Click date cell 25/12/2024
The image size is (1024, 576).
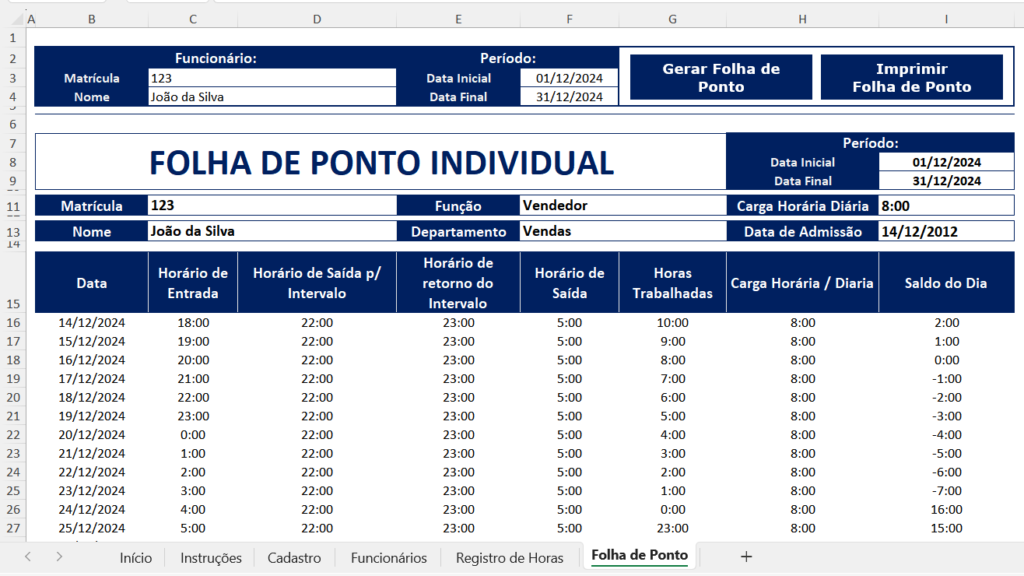tap(91, 528)
